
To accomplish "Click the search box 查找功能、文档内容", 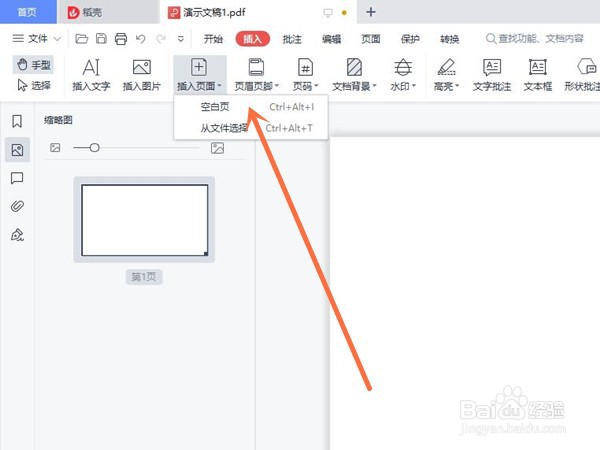I will (535, 39).
